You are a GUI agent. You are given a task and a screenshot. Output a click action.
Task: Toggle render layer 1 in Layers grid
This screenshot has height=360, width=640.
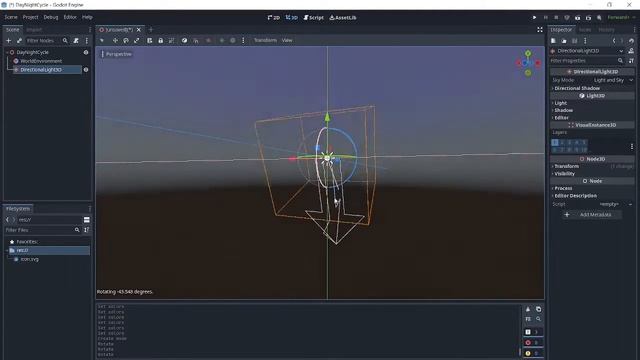point(555,142)
